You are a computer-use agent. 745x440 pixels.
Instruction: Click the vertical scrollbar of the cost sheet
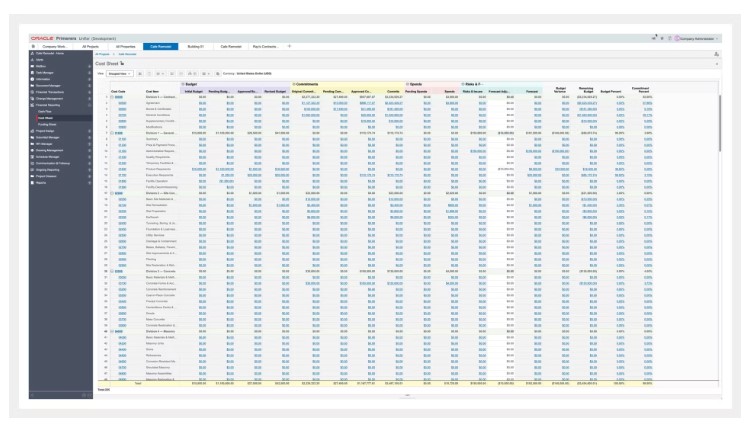[720, 123]
